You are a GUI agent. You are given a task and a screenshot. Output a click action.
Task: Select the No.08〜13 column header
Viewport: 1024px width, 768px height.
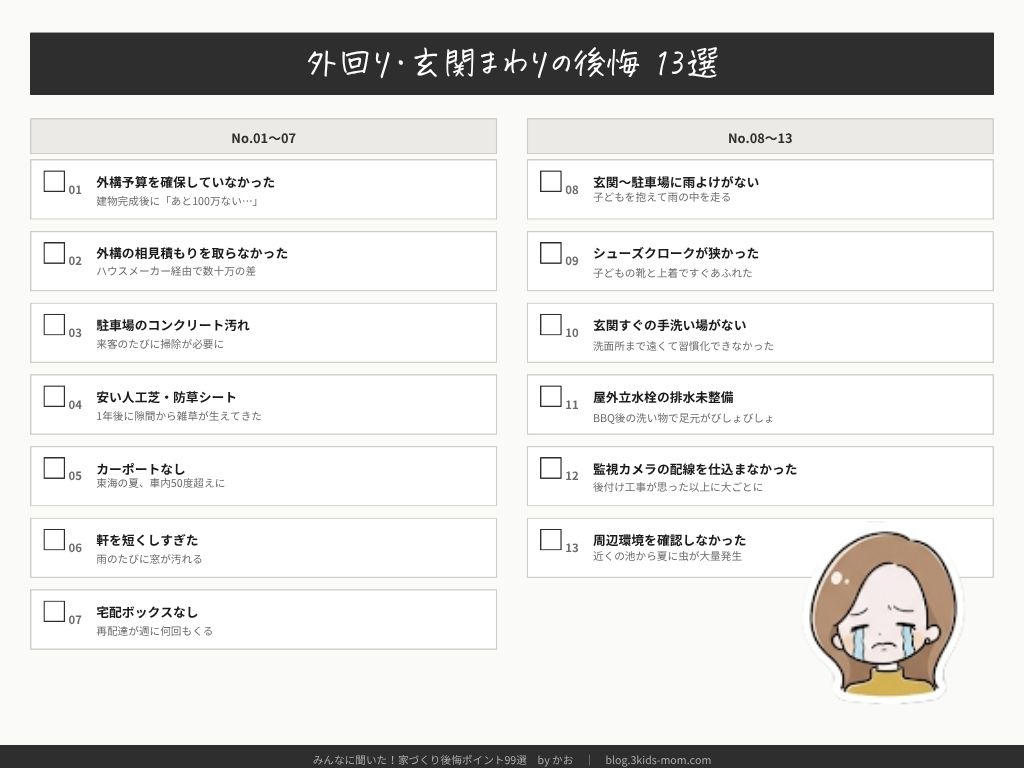(760, 137)
